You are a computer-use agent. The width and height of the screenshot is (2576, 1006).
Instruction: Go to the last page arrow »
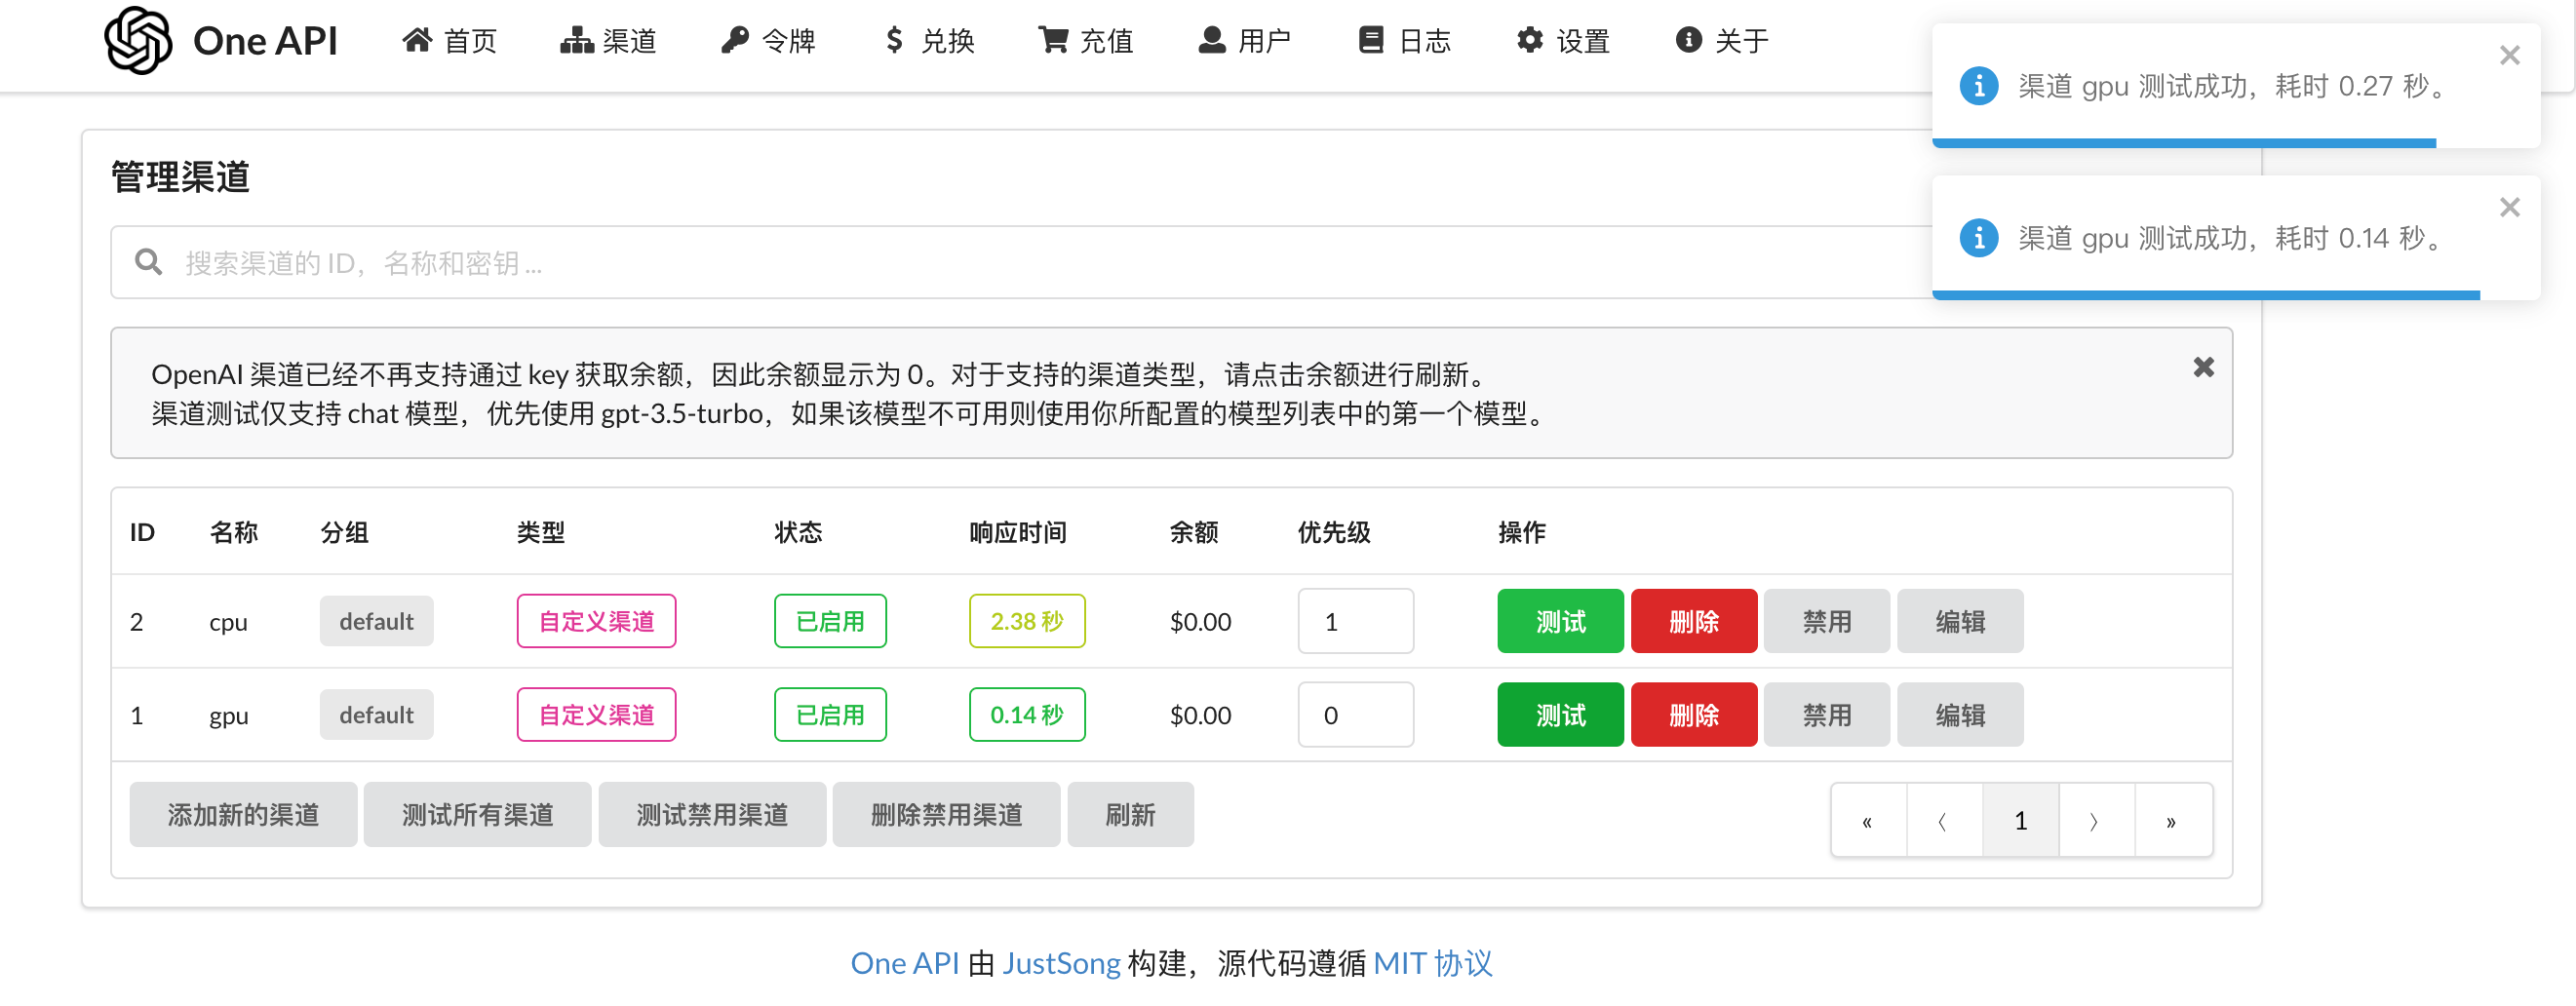[2171, 821]
